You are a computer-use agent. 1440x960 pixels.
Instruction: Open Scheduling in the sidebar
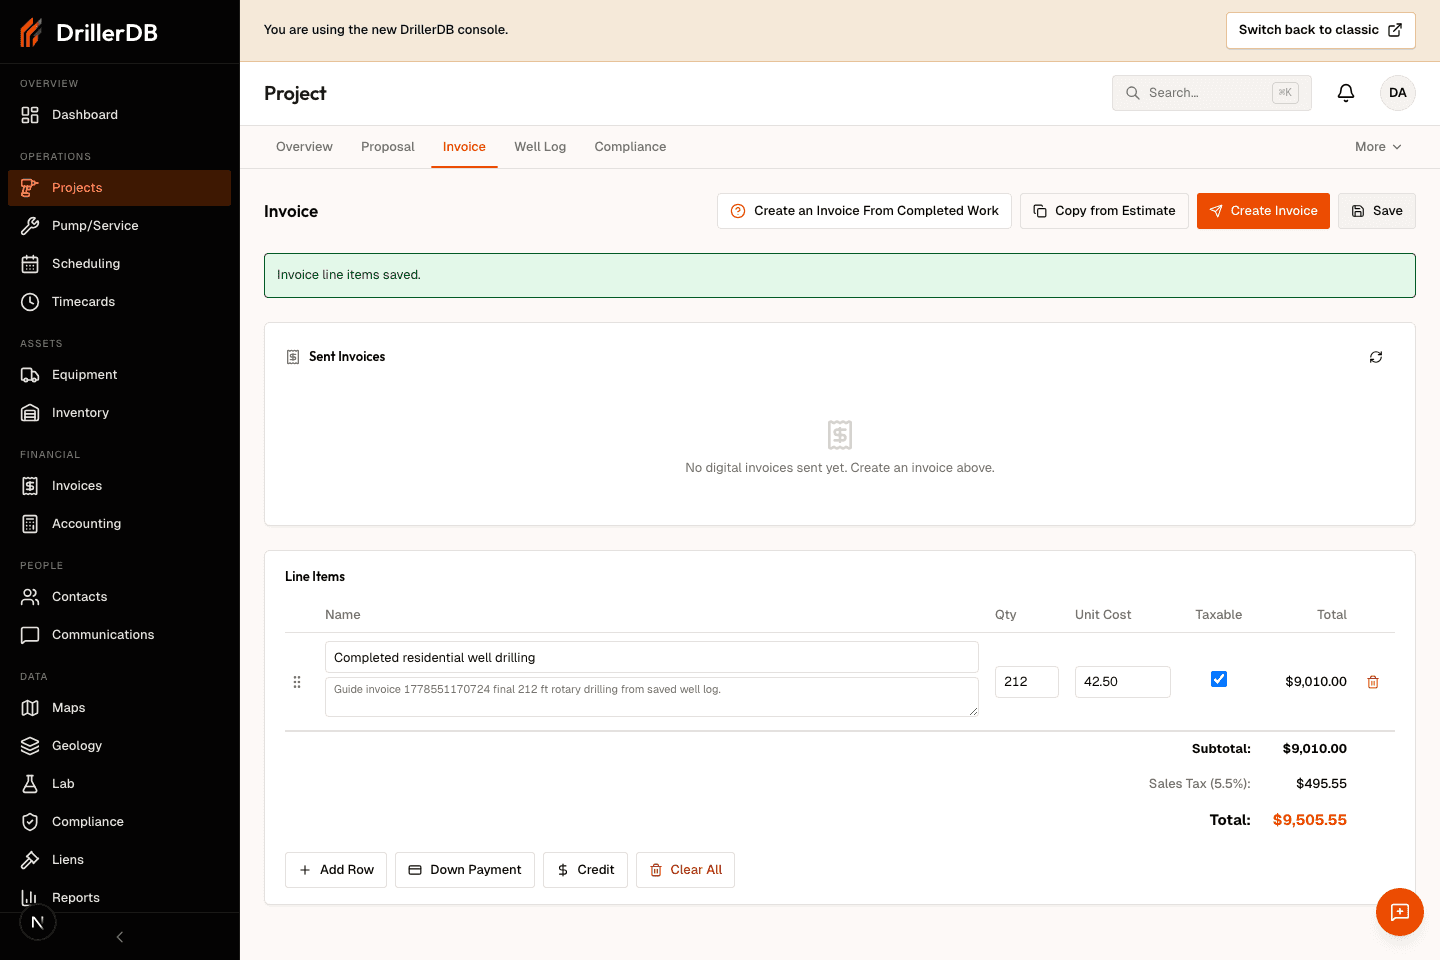(x=119, y=264)
